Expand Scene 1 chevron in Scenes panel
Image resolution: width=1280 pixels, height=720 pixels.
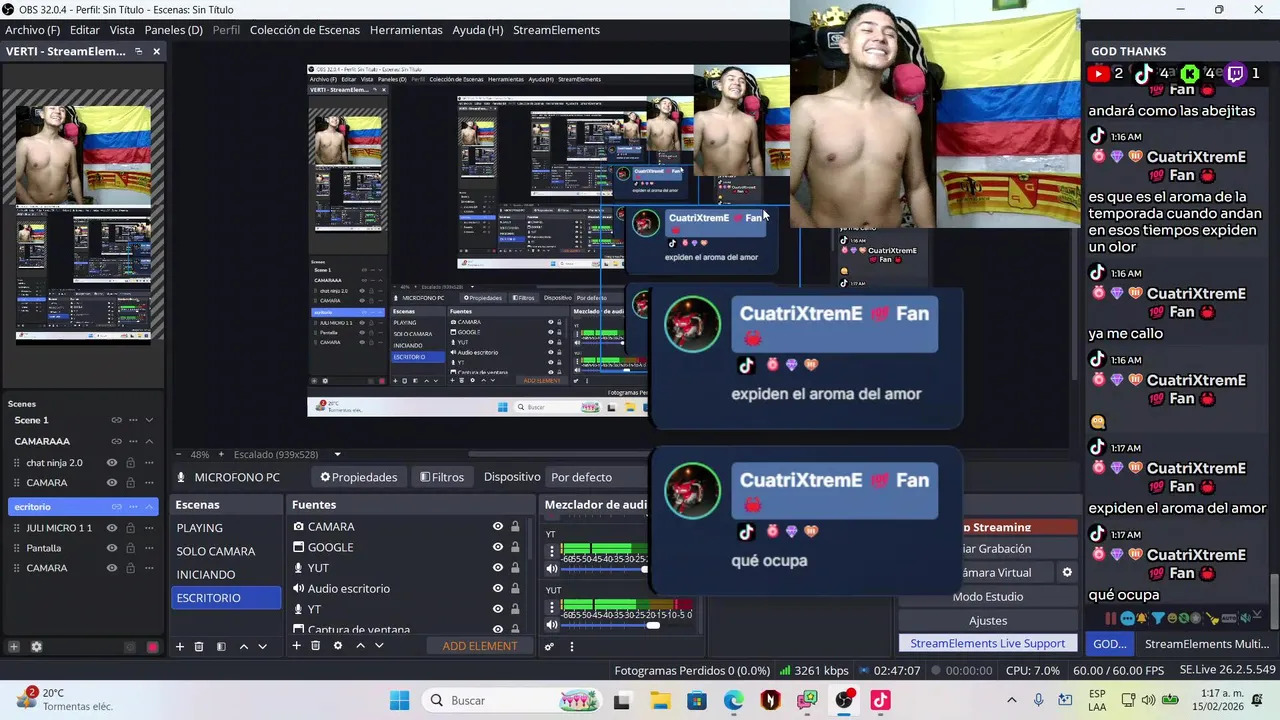[x=149, y=420]
